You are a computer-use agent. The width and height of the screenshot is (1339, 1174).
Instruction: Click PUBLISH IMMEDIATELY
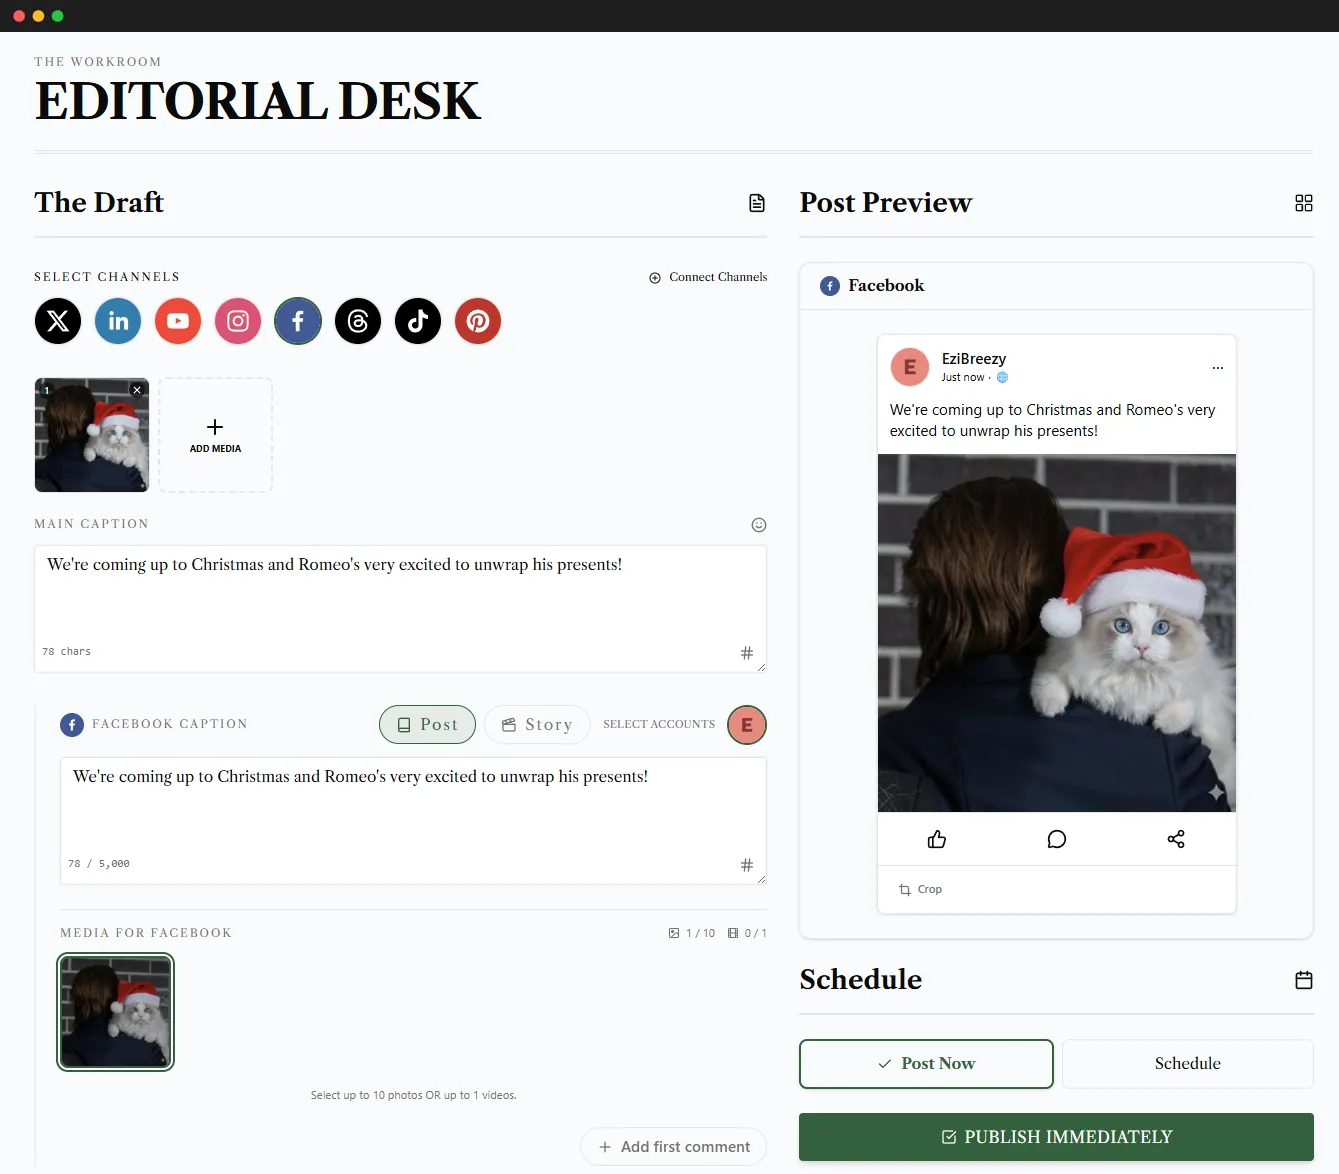click(x=1056, y=1137)
